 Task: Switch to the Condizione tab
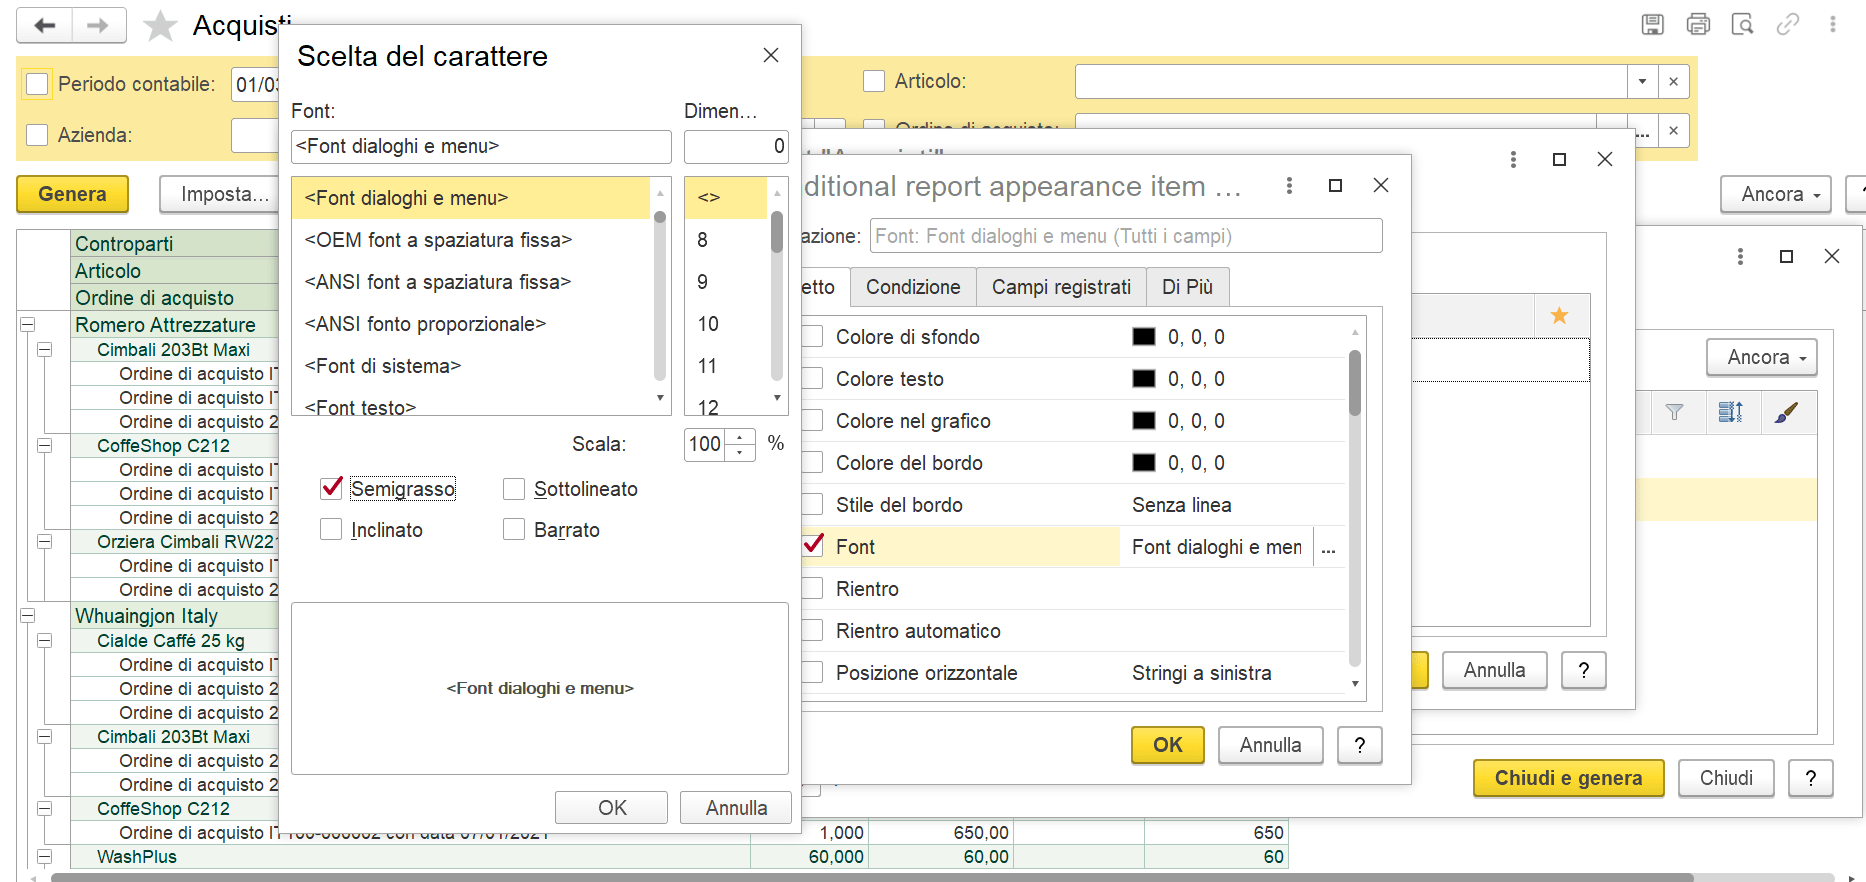click(913, 287)
